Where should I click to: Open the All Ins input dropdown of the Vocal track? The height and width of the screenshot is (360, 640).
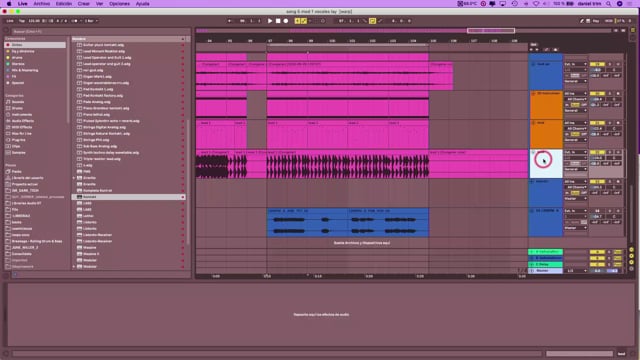(x=576, y=123)
